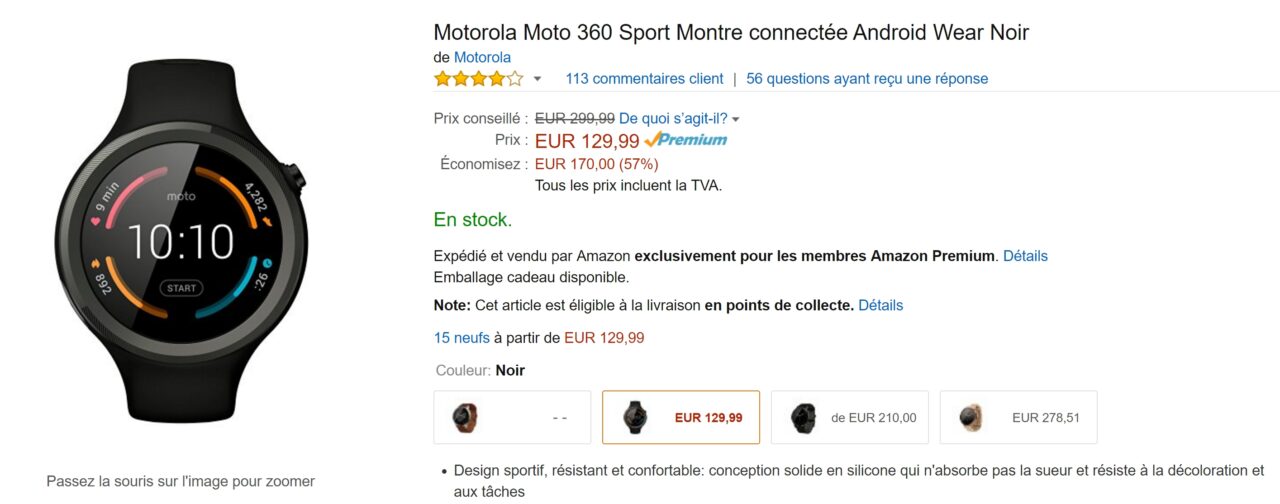Open the rating breakdown arrow beside the stars
Viewport: 1280px width, 504px height.
(537, 79)
